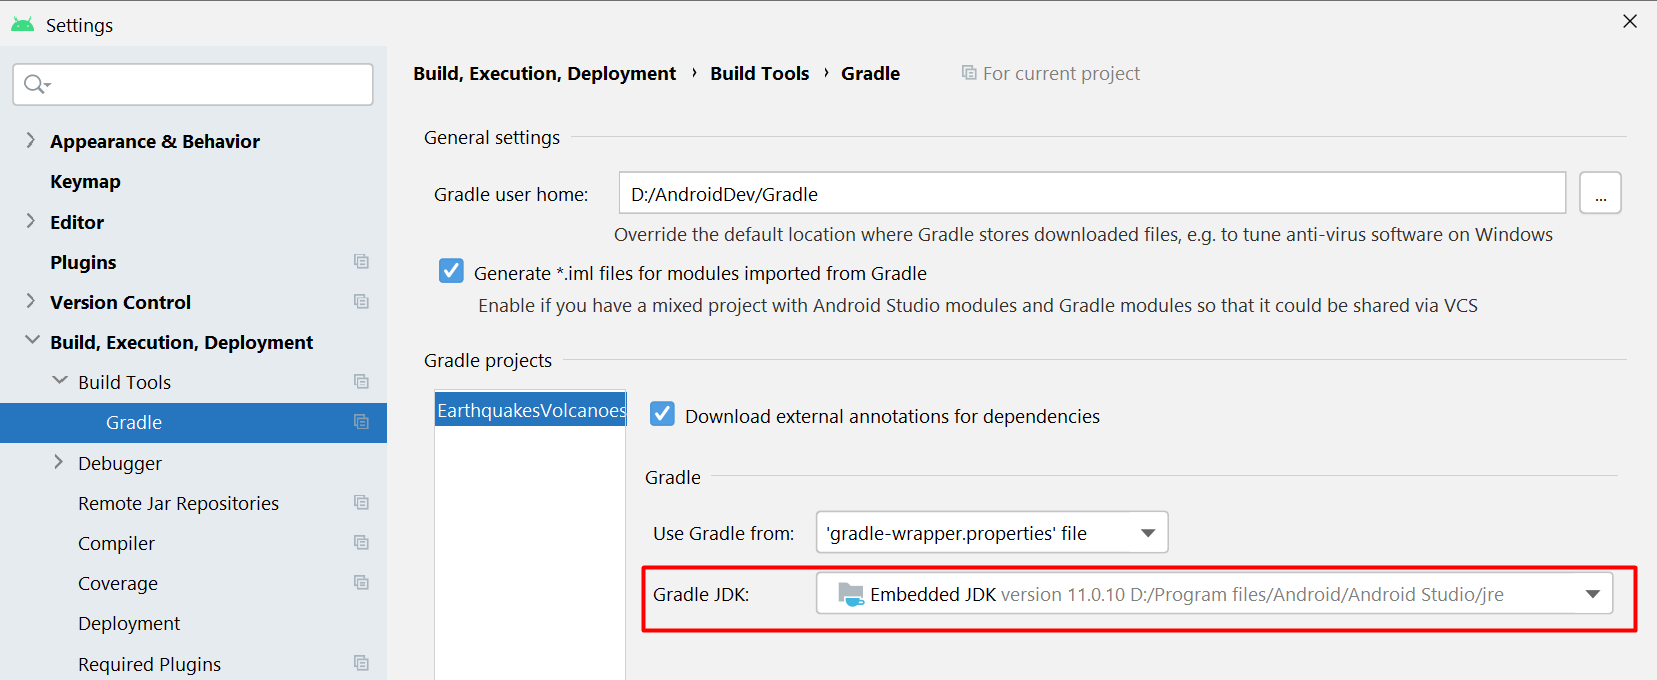Click project-level icon next to Plugins
Screen dimensions: 1657x680
(361, 262)
